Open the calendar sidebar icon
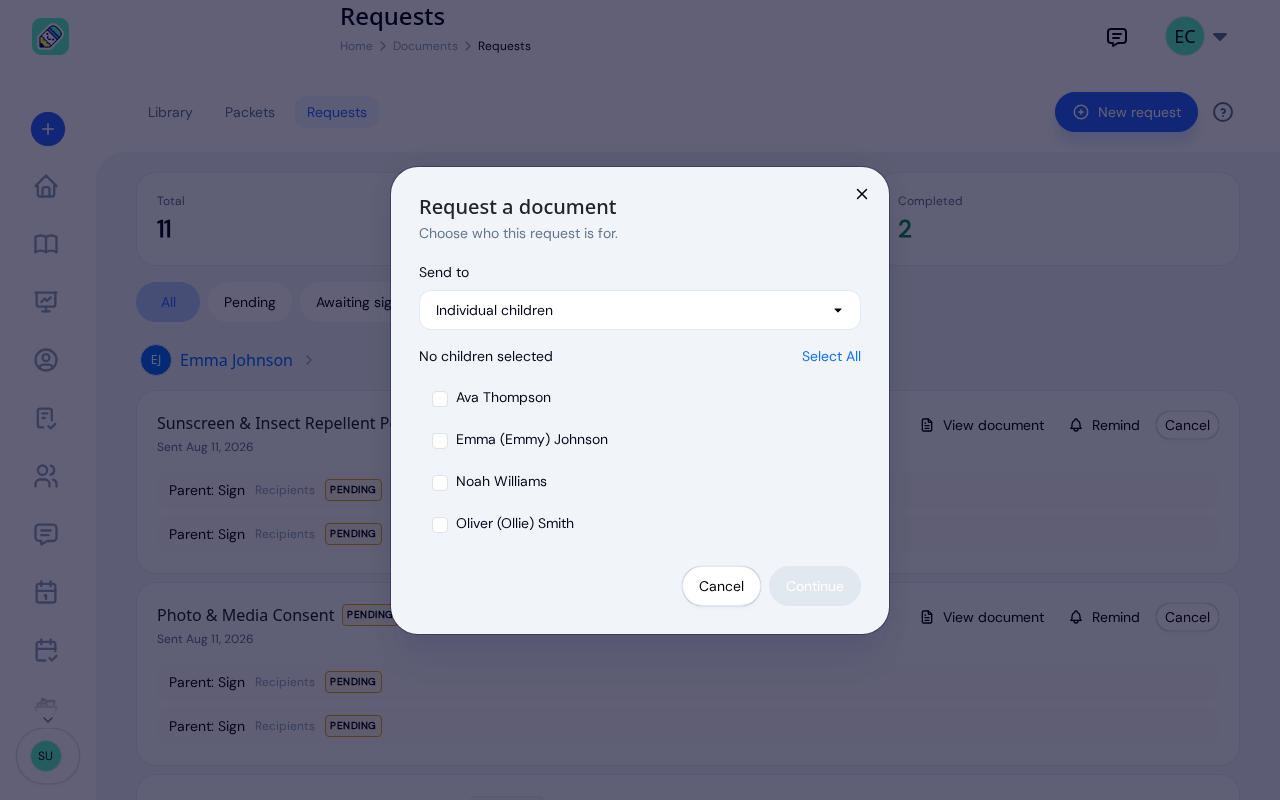1280x800 pixels. 46,592
